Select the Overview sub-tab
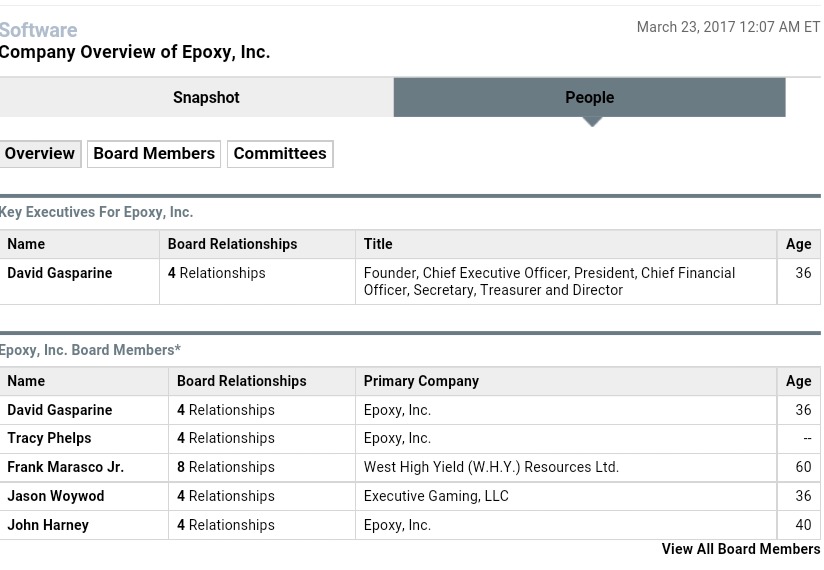This screenshot has height=570, width=824. point(39,153)
